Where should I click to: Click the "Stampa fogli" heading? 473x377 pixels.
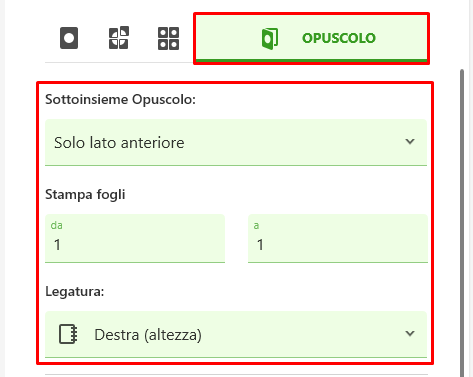85,195
